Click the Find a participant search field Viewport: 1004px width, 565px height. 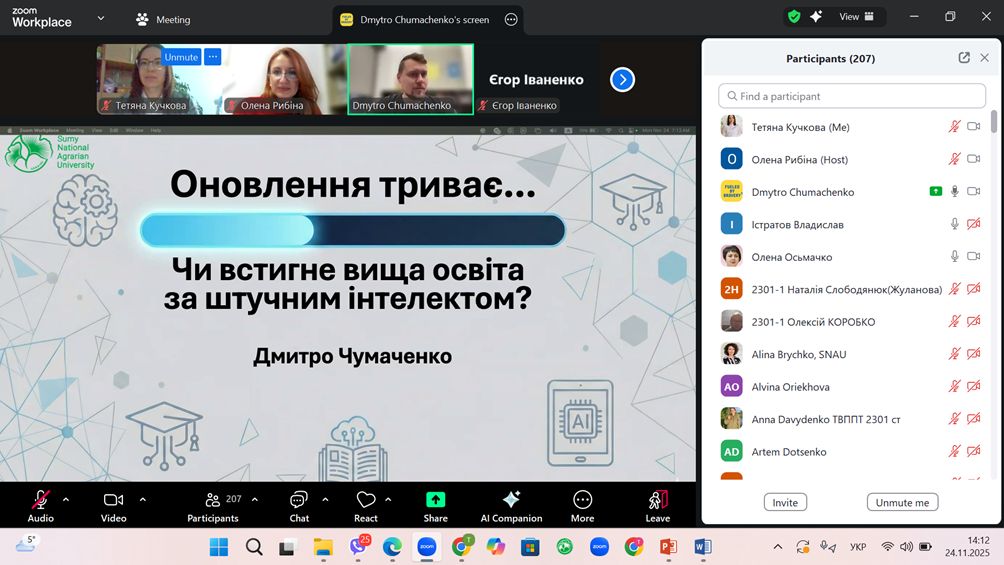click(852, 96)
